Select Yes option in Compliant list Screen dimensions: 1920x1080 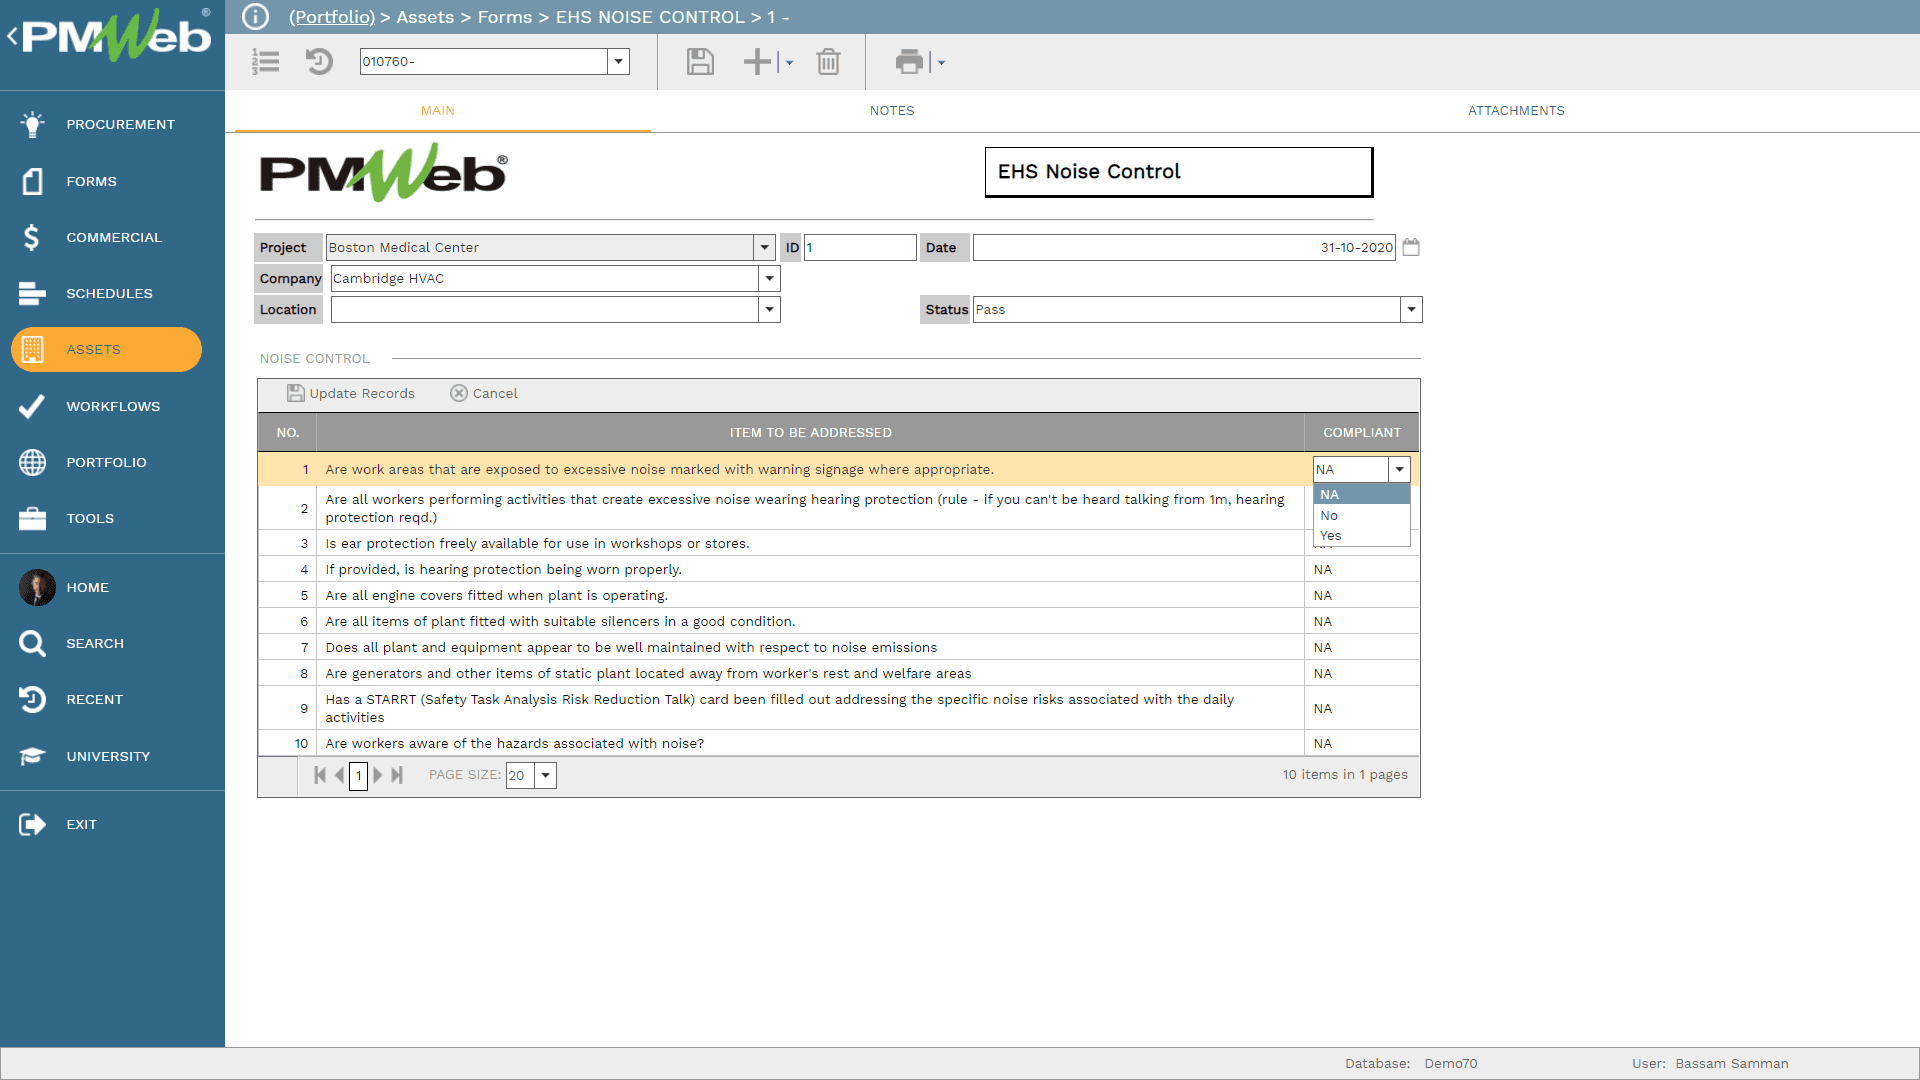[1361, 536]
